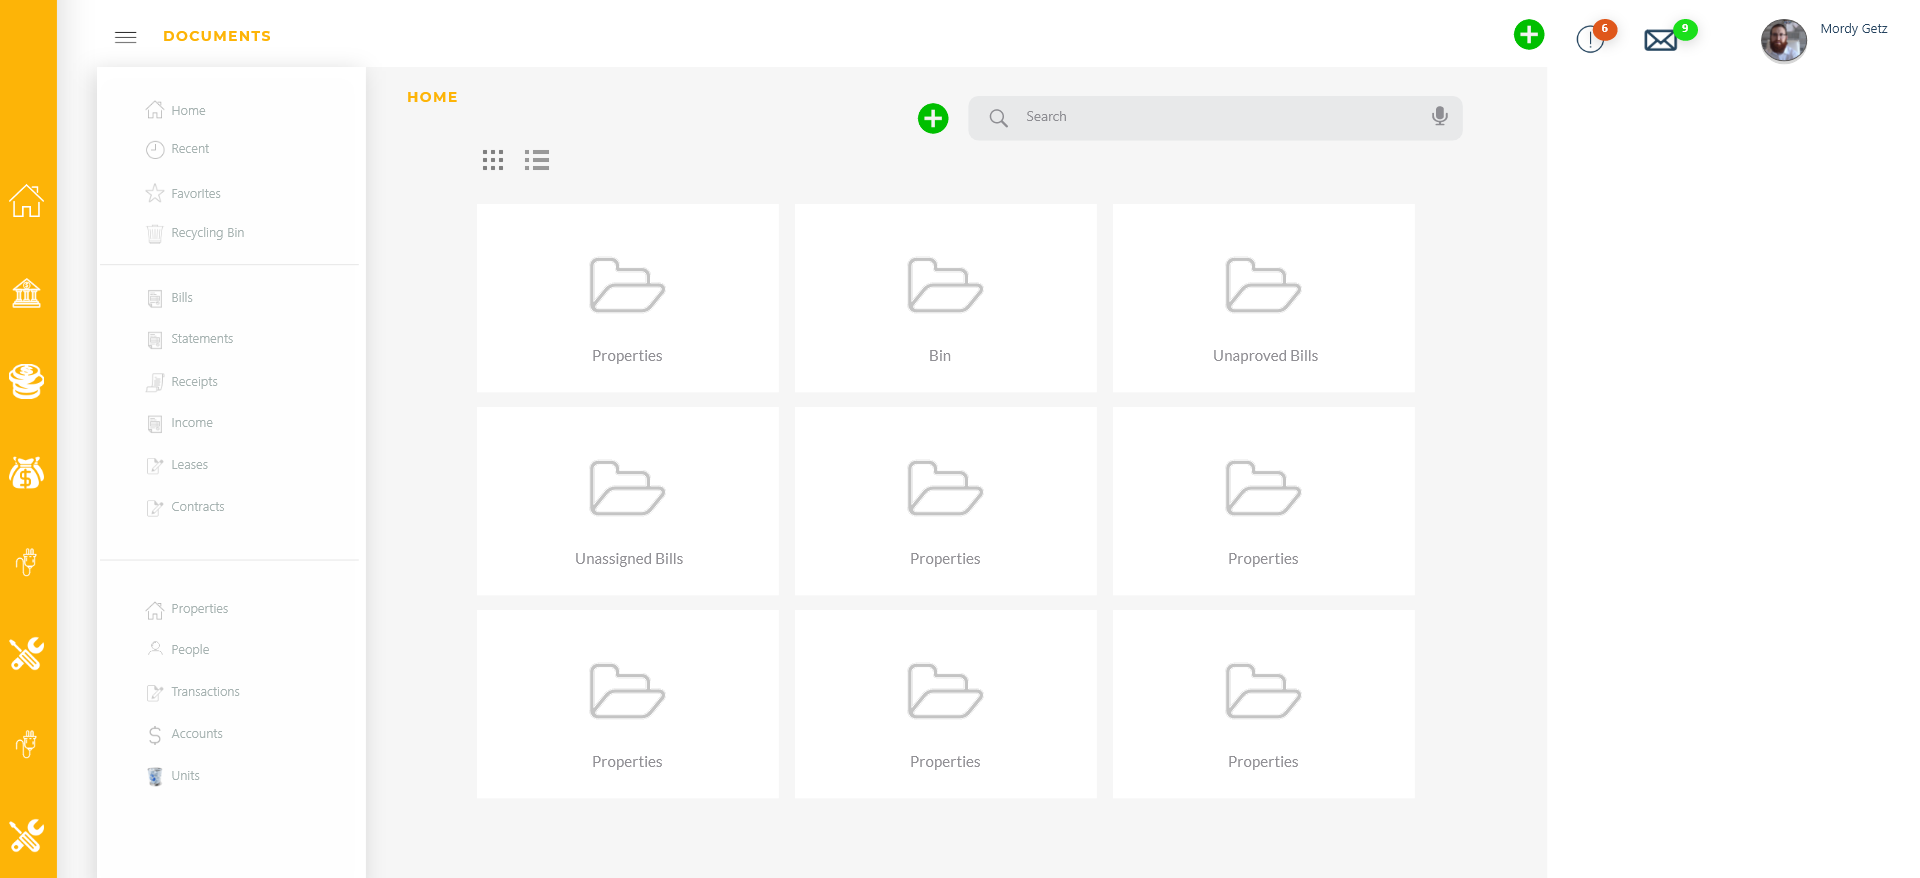The height and width of the screenshot is (878, 1920).
Task: Click inside the Search input field
Action: [1215, 118]
